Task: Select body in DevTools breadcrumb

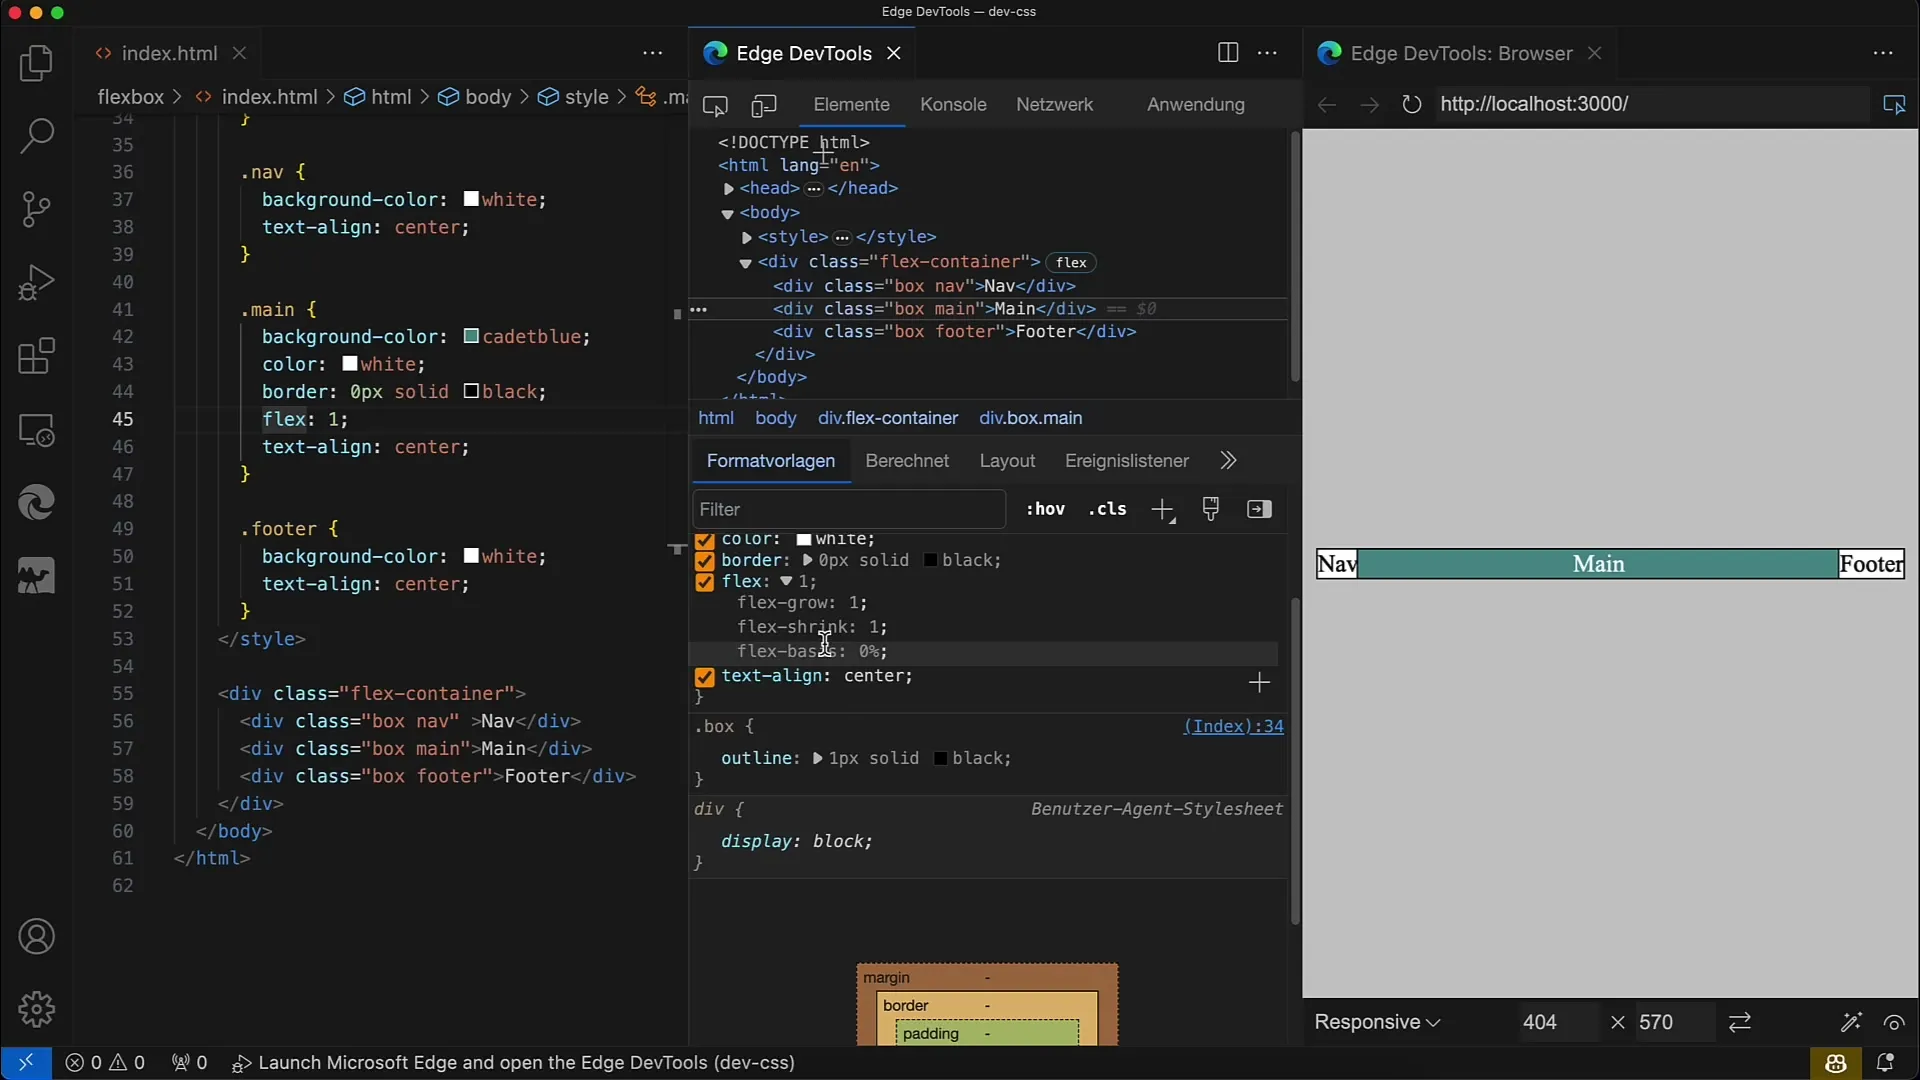Action: click(776, 418)
